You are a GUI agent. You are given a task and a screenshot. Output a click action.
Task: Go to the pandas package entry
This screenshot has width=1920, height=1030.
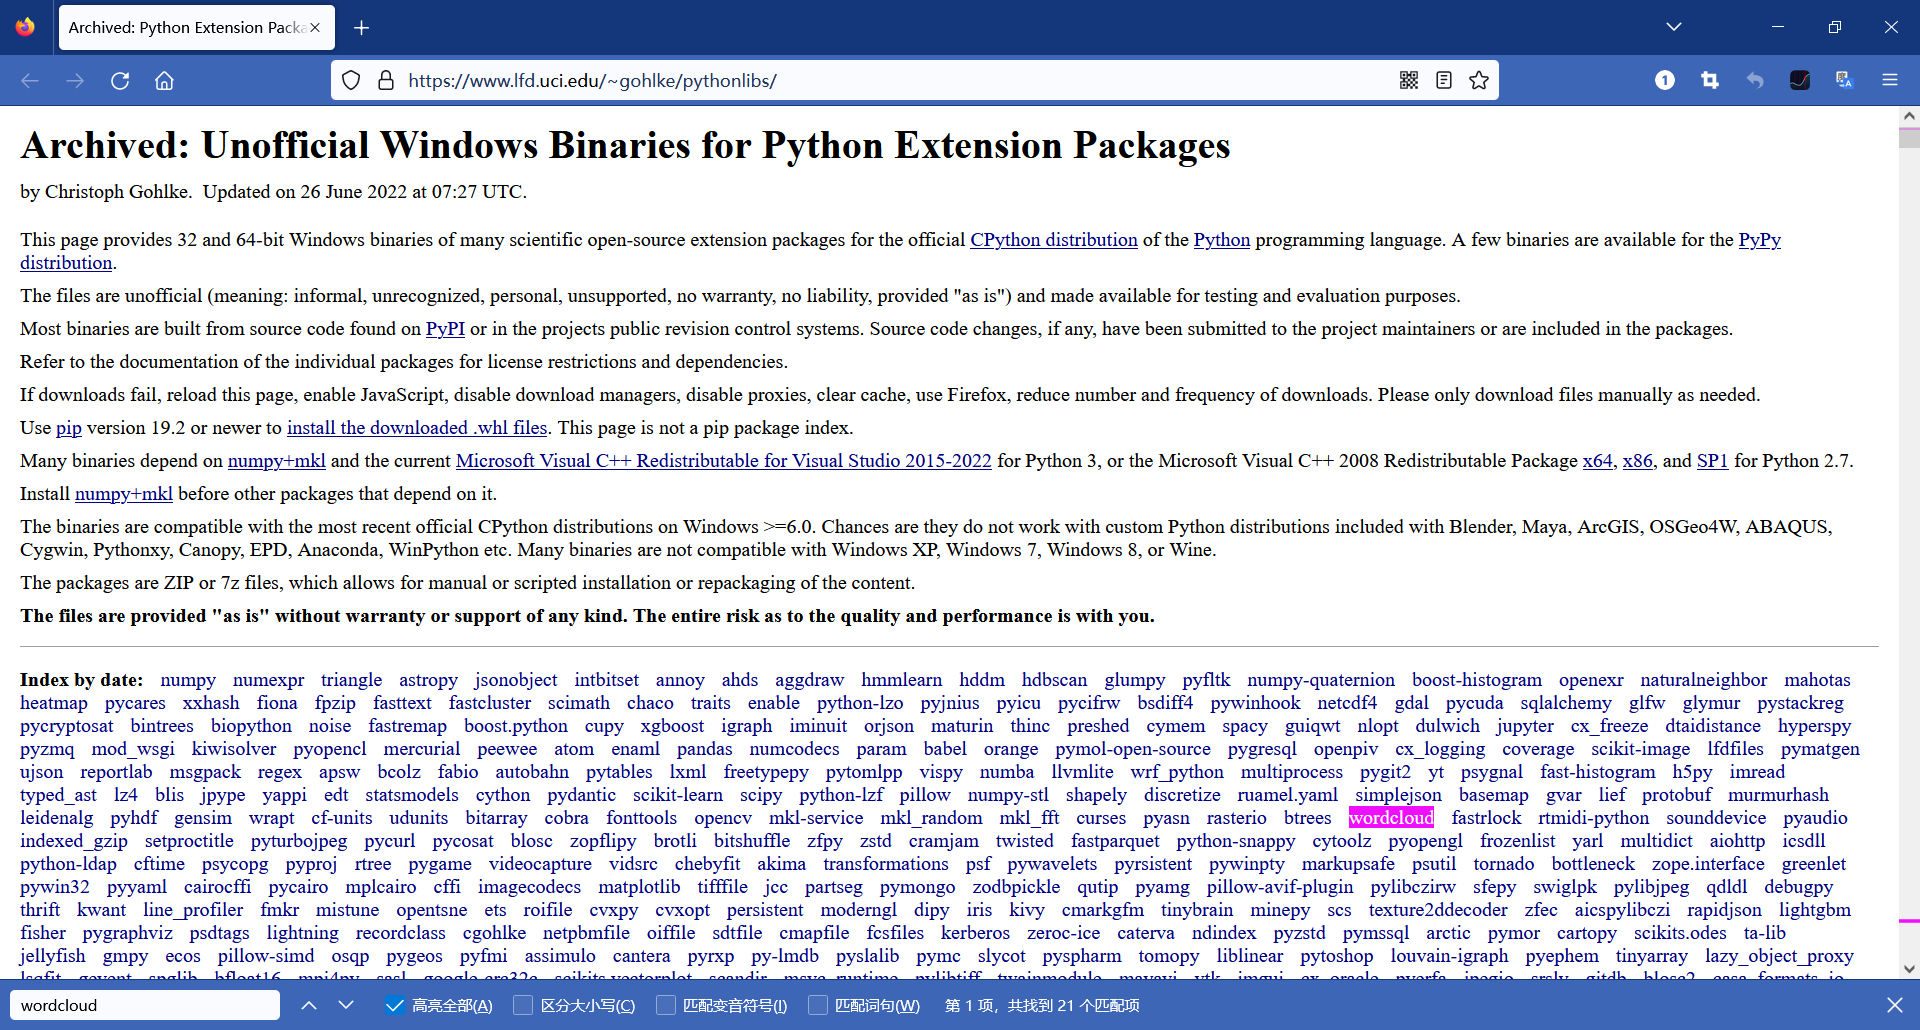(704, 749)
